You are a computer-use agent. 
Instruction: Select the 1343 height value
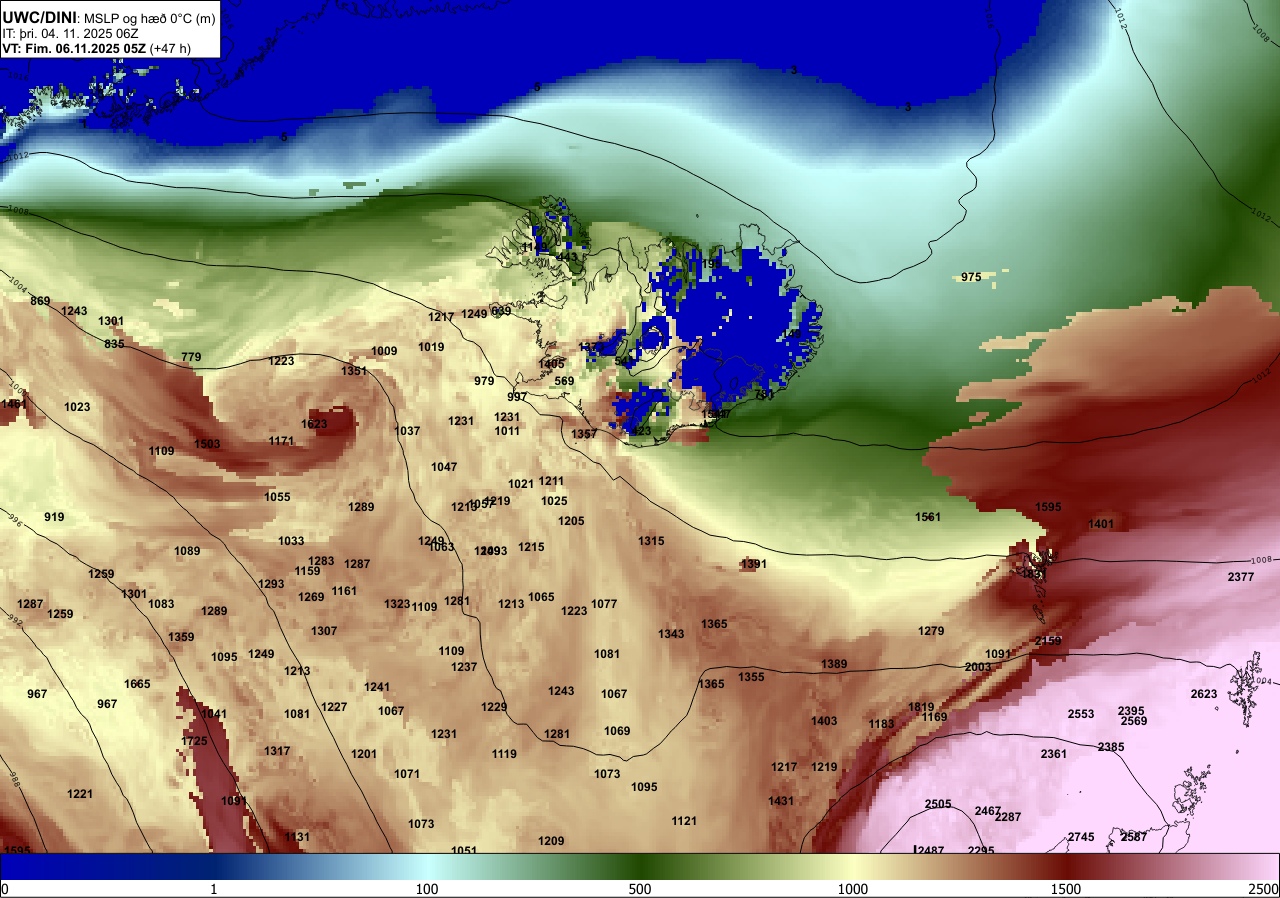[x=671, y=634]
